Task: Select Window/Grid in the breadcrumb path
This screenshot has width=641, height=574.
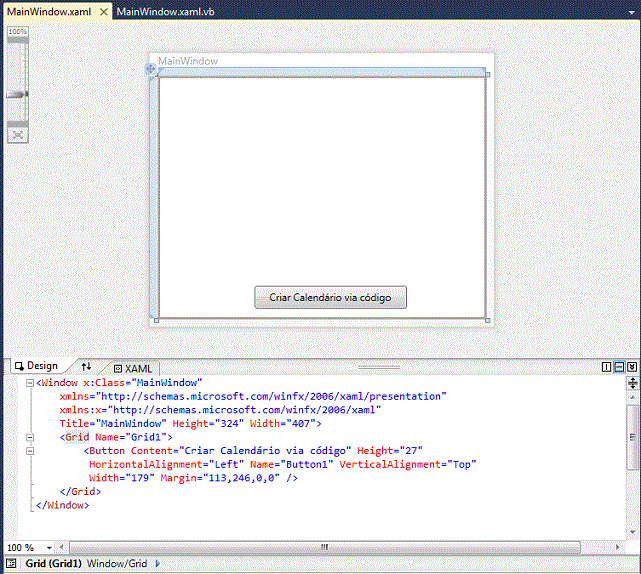Action: pos(117,563)
